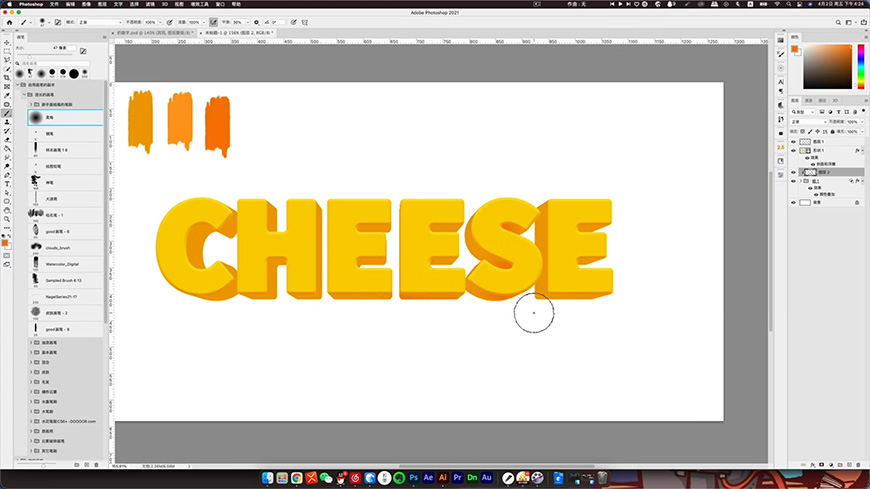Click the brush size input field

click(60, 46)
